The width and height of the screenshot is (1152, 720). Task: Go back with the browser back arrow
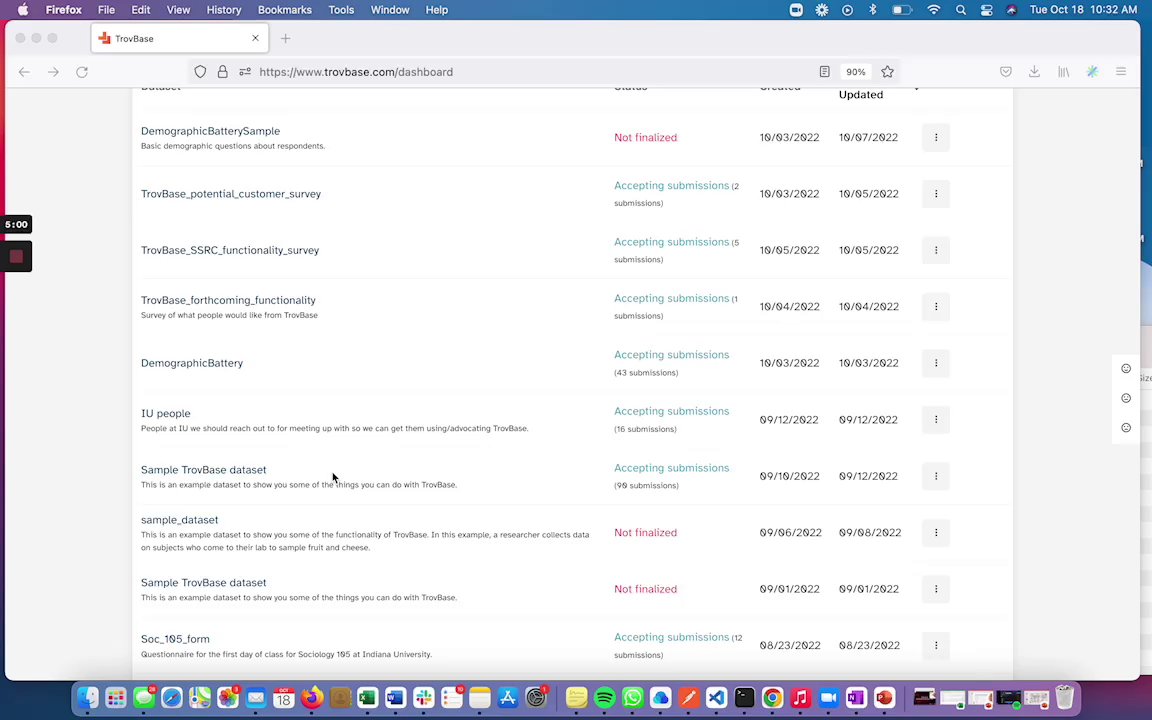pyautogui.click(x=24, y=72)
